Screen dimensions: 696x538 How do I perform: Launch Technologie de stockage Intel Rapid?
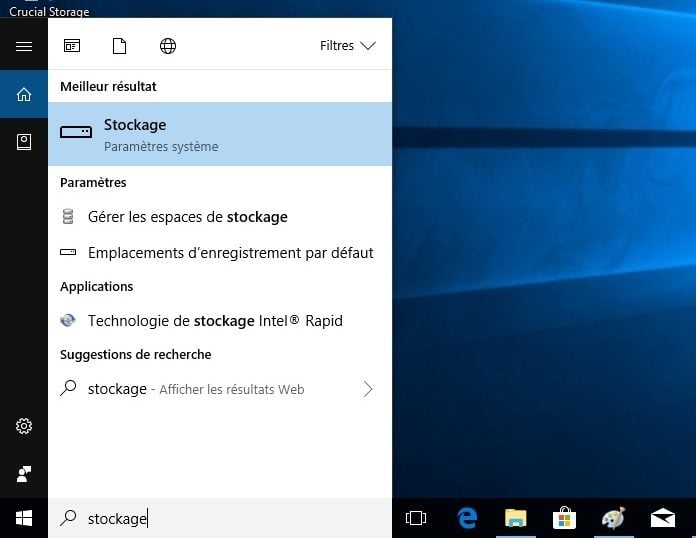click(220, 320)
